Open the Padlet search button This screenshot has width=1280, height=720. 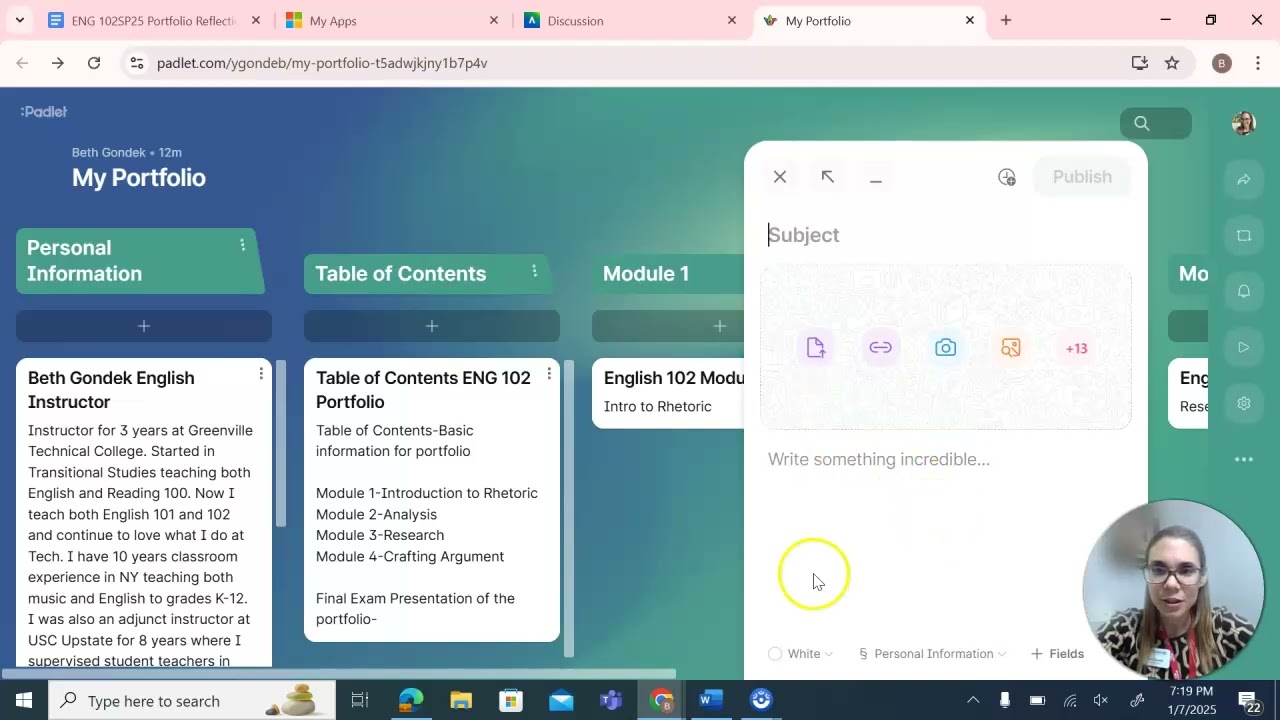tap(1156, 123)
